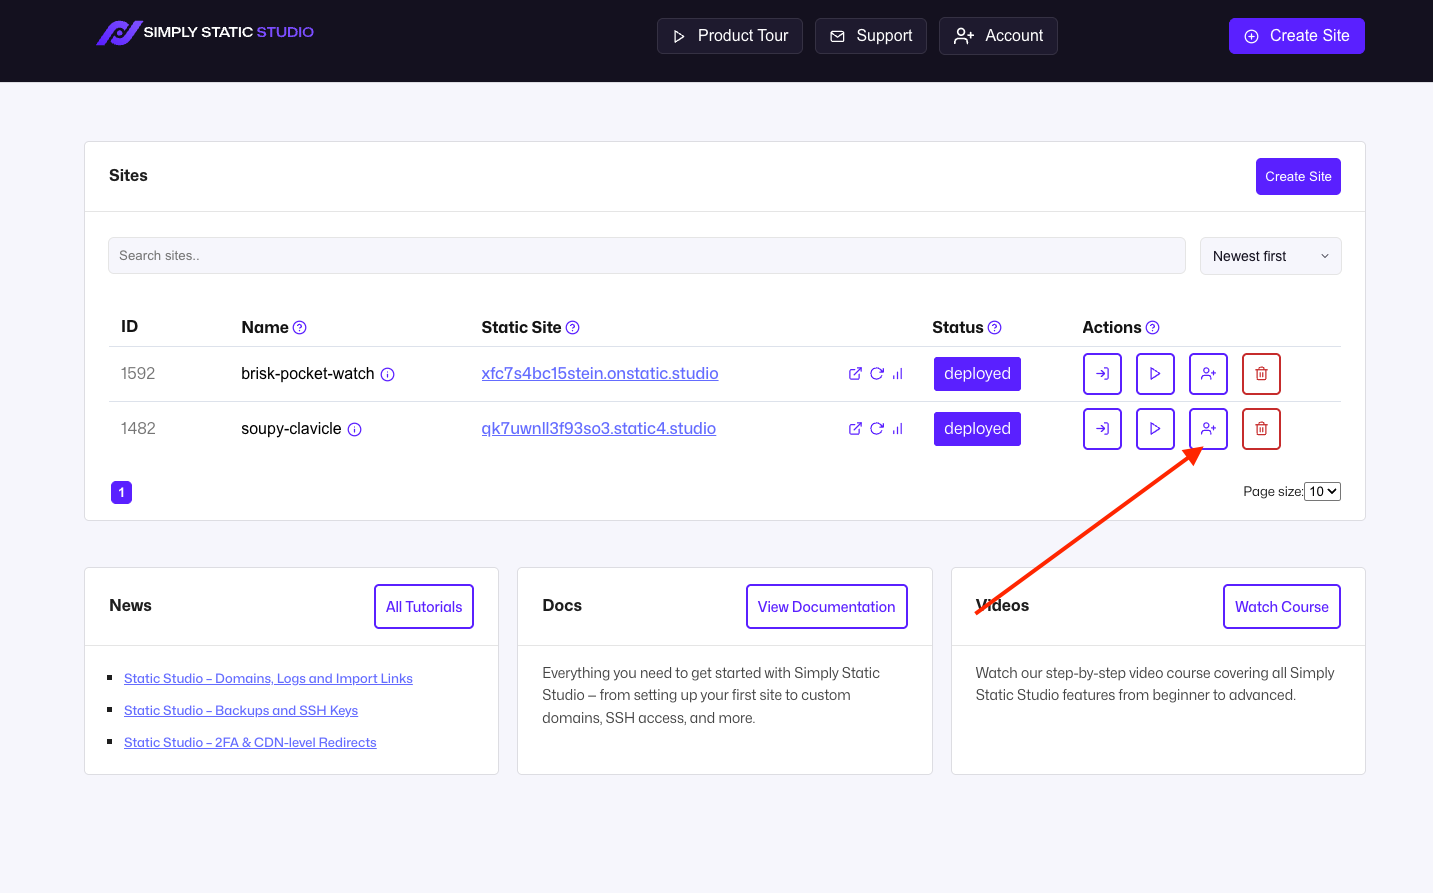The image size is (1433, 893).
Task: Select site ID 1482 cell
Action: [x=138, y=429]
